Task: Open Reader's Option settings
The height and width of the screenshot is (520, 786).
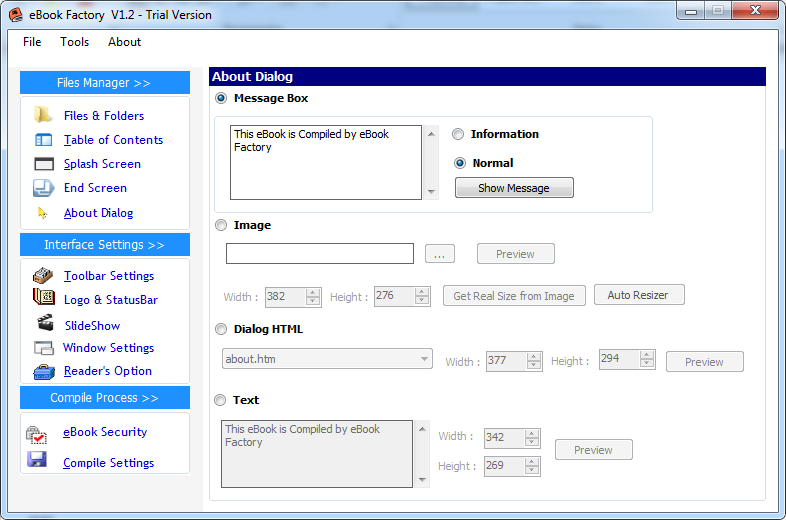Action: pos(108,371)
